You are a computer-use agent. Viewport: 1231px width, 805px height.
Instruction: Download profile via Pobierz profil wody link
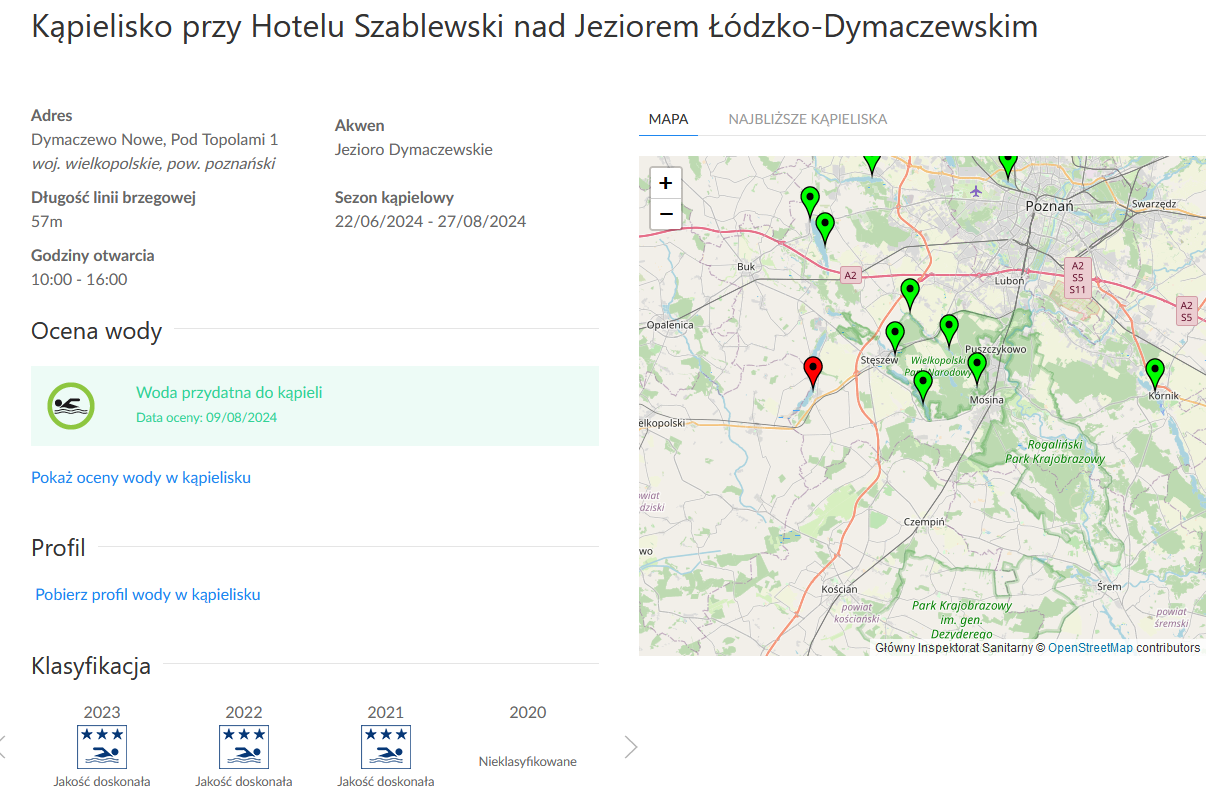tap(148, 594)
